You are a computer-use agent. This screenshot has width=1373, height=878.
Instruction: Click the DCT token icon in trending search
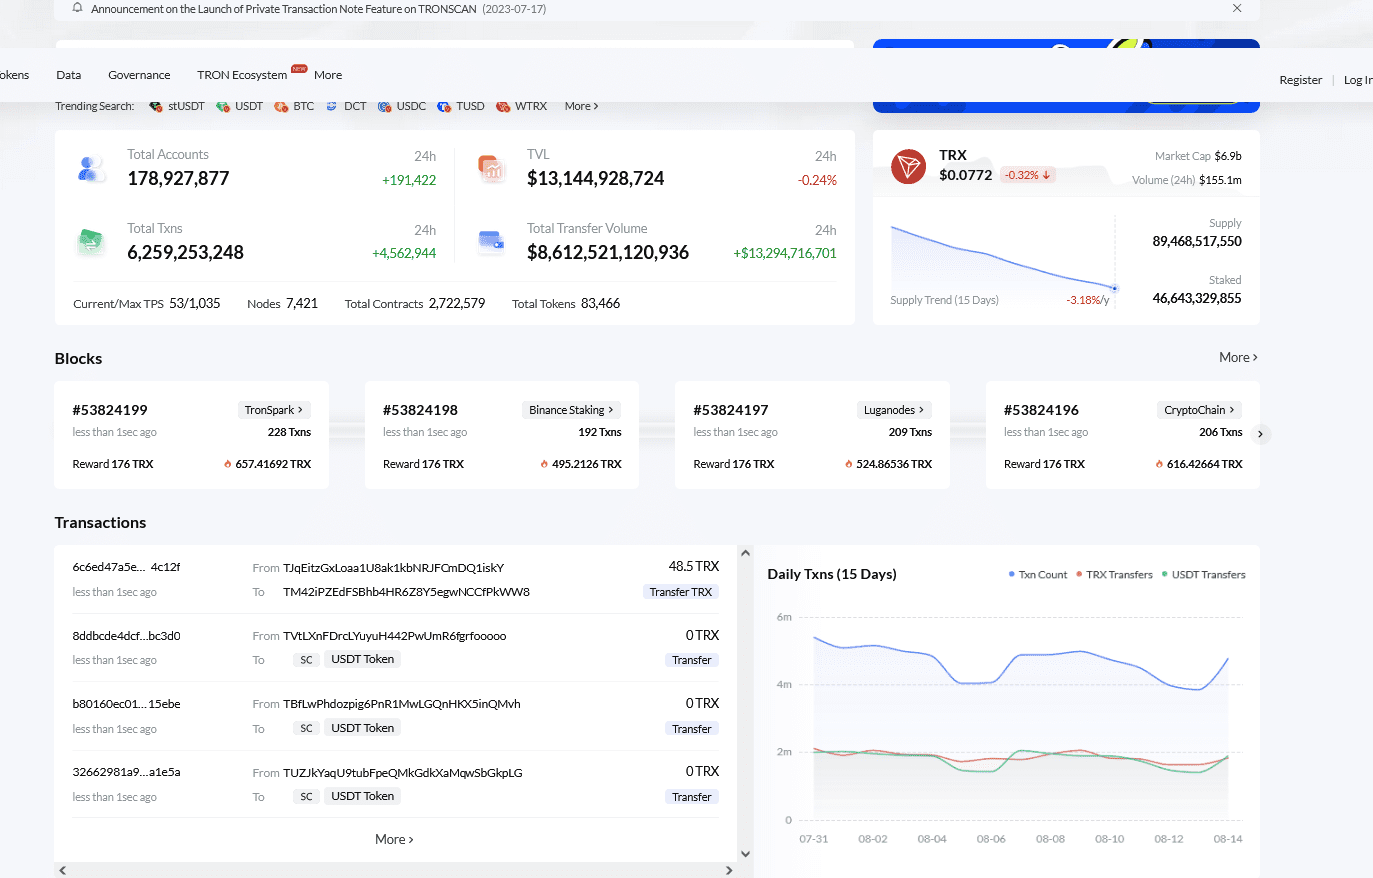coord(331,106)
